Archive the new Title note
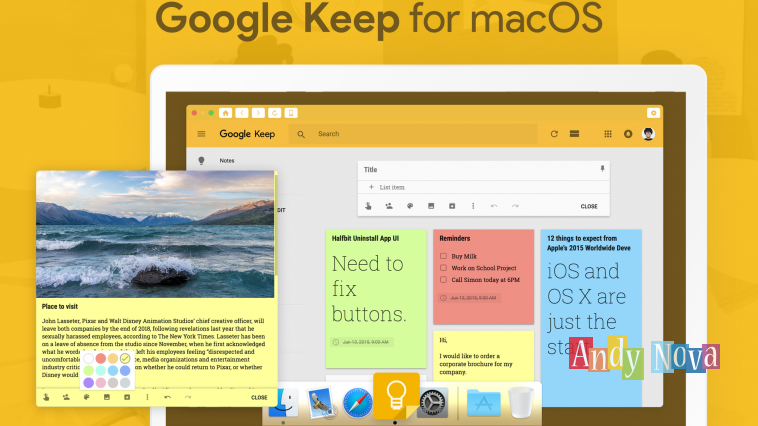This screenshot has width=758, height=426. 452,206
